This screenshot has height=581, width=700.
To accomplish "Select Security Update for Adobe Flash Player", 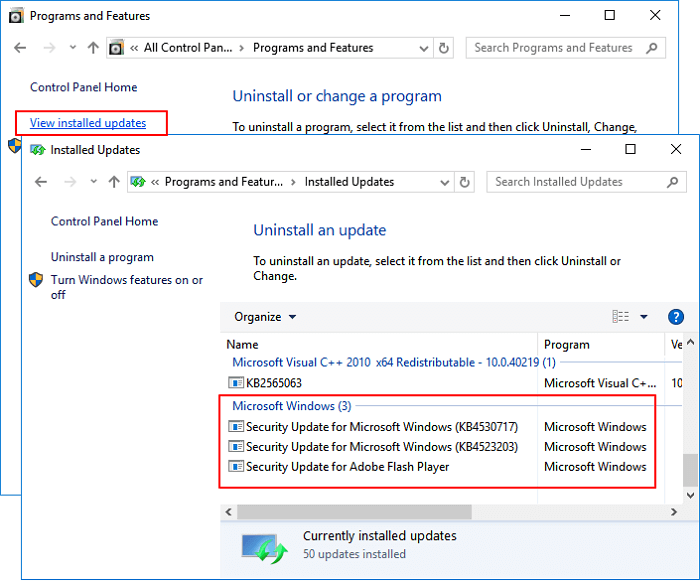I will pyautogui.click(x=347, y=467).
